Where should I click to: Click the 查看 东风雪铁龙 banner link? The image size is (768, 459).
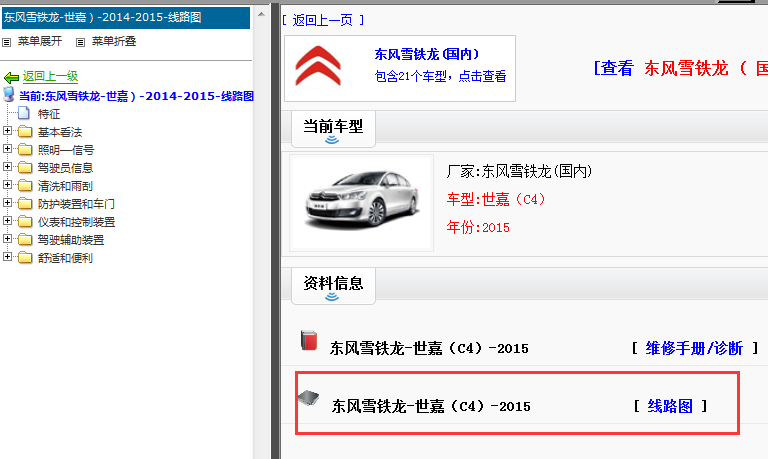tap(680, 69)
